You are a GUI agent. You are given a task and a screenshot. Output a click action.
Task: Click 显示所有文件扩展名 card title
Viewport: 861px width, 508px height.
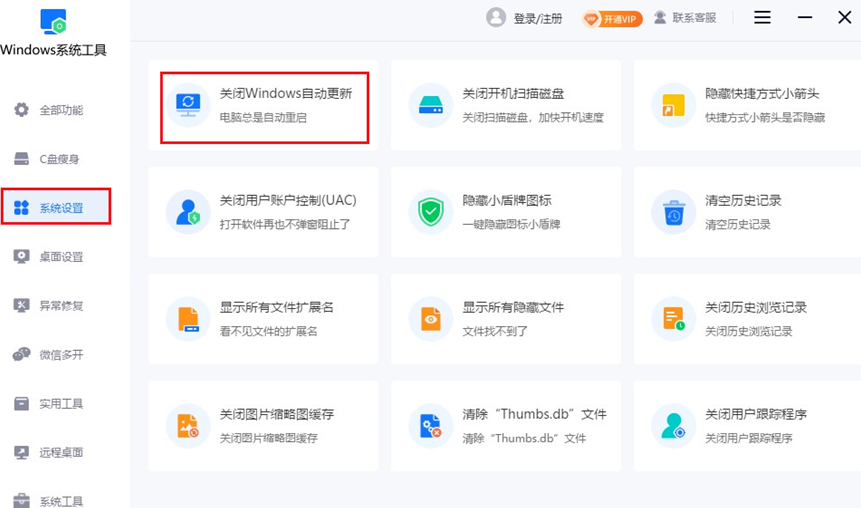click(277, 307)
